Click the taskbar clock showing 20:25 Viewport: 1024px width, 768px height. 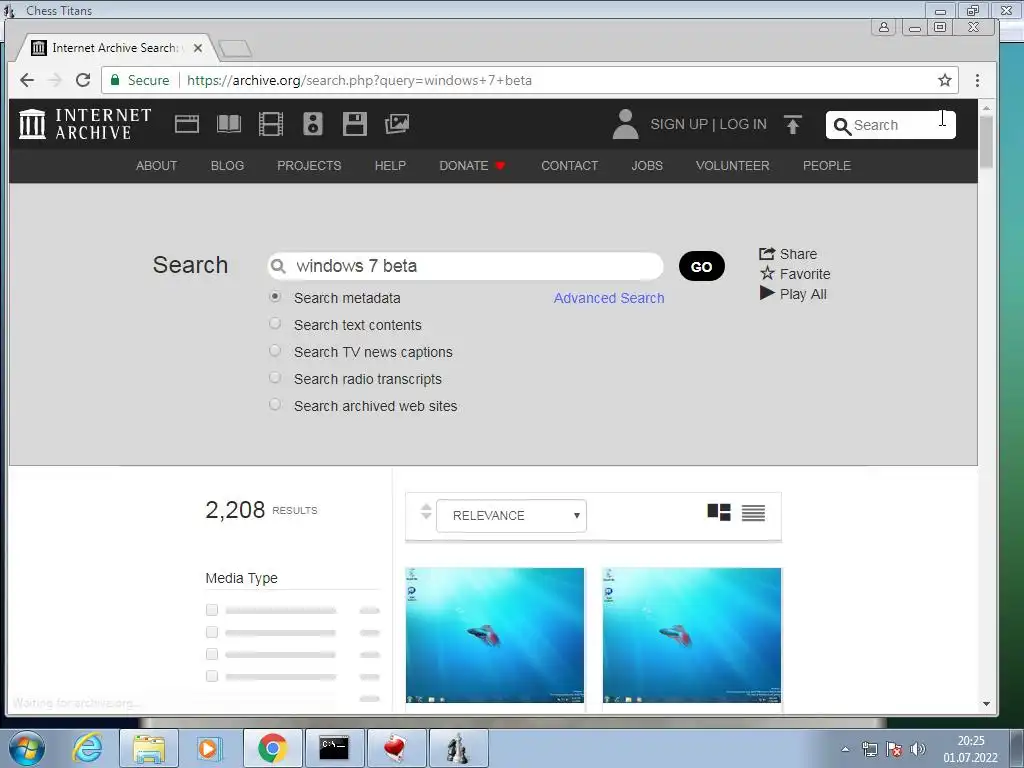[970, 748]
